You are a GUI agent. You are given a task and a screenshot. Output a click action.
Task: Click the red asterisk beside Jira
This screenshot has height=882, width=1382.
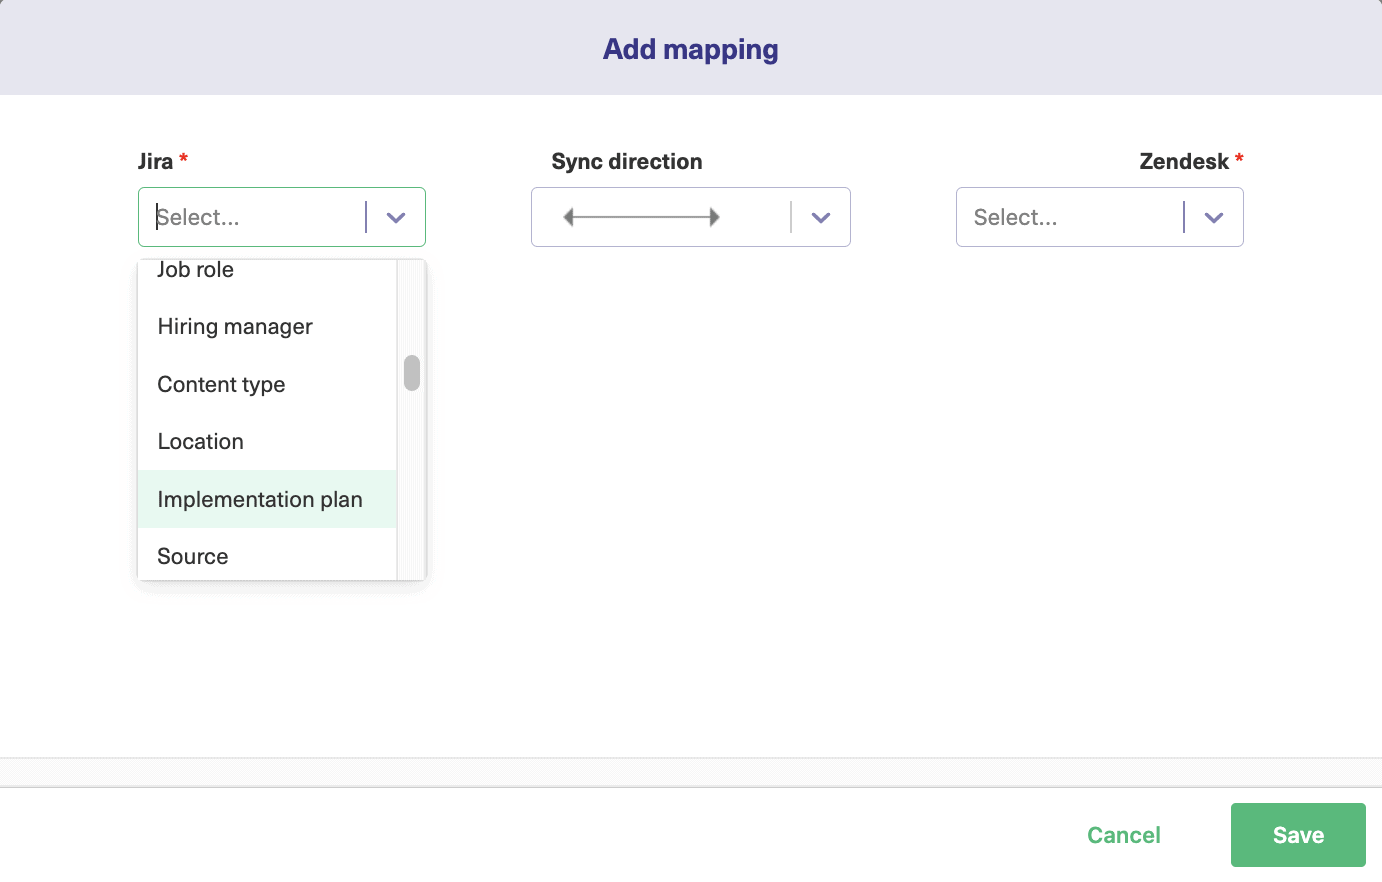(182, 158)
